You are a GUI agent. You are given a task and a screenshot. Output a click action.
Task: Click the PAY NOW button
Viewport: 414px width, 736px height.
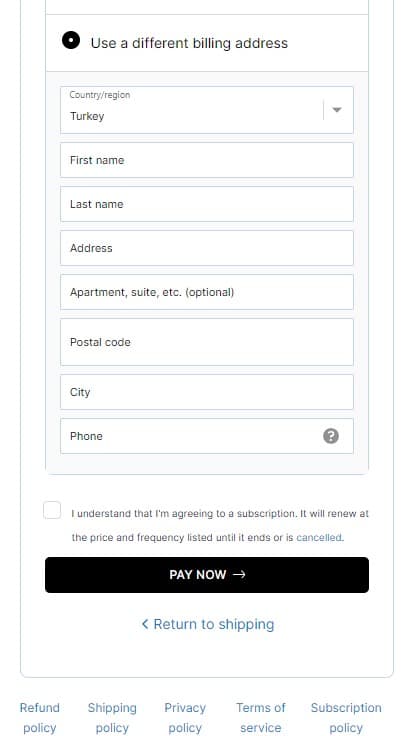[207, 575]
